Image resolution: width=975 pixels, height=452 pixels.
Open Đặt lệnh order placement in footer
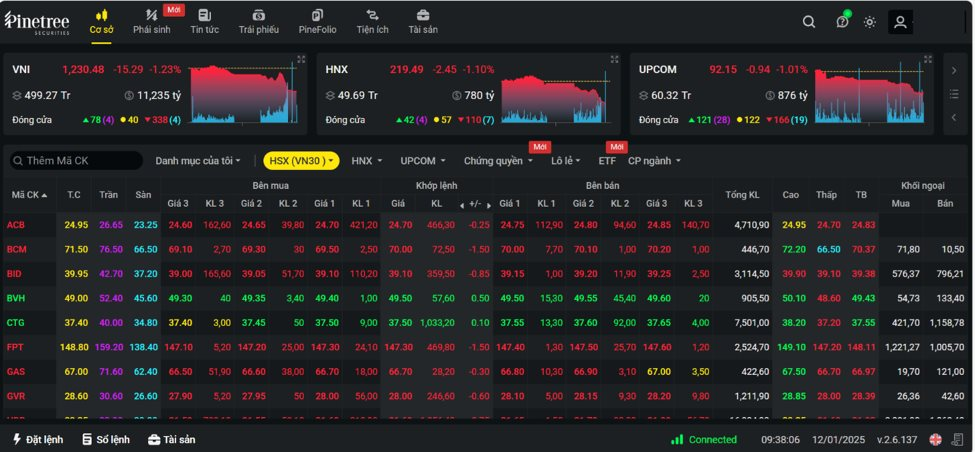click(37, 439)
